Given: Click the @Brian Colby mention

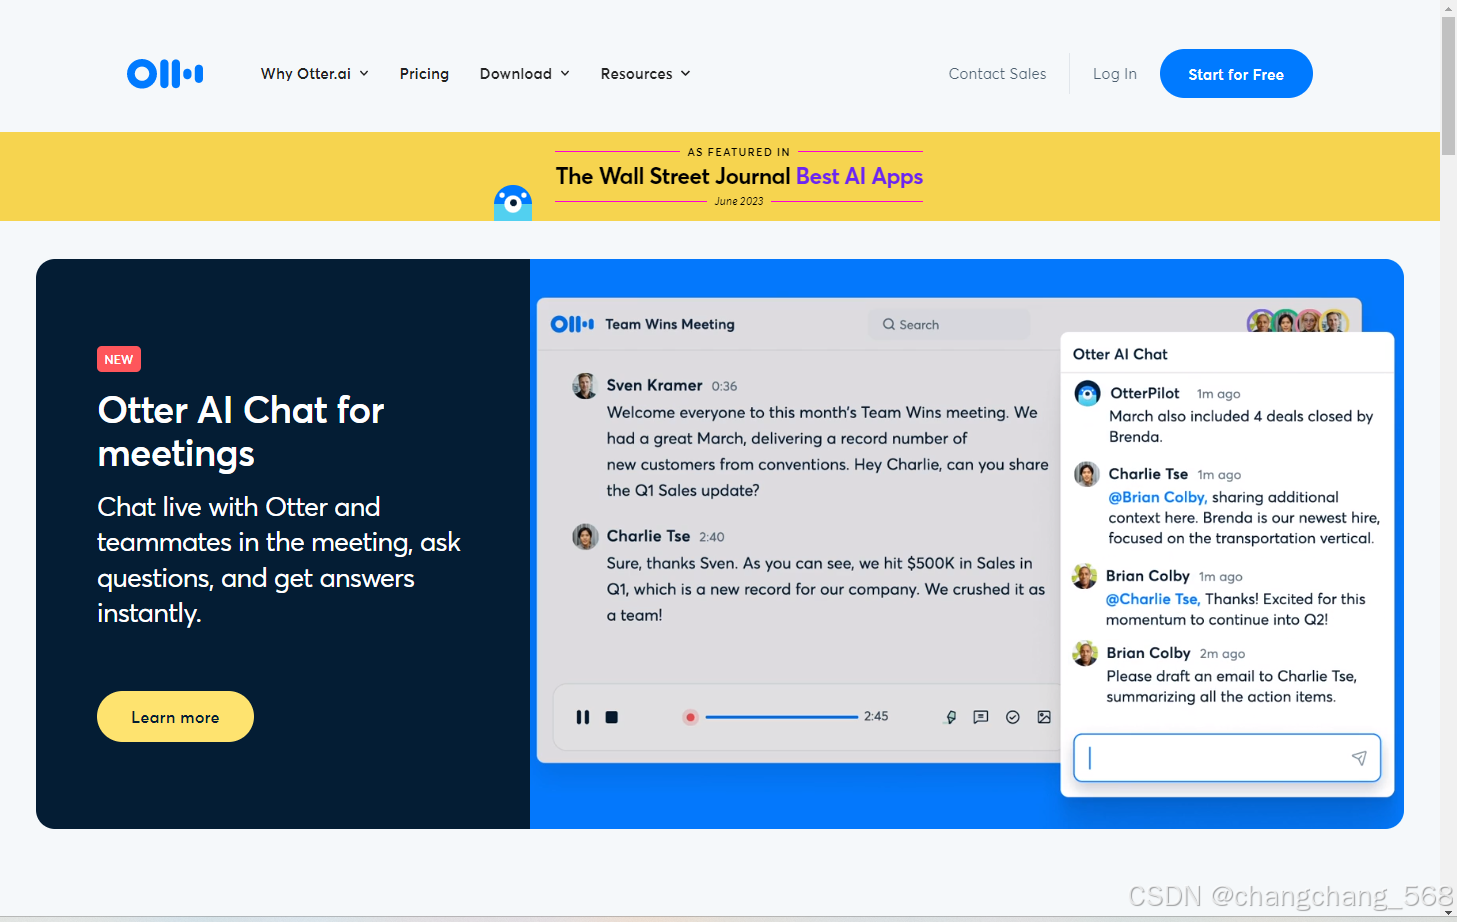Looking at the screenshot, I should (x=1158, y=497).
